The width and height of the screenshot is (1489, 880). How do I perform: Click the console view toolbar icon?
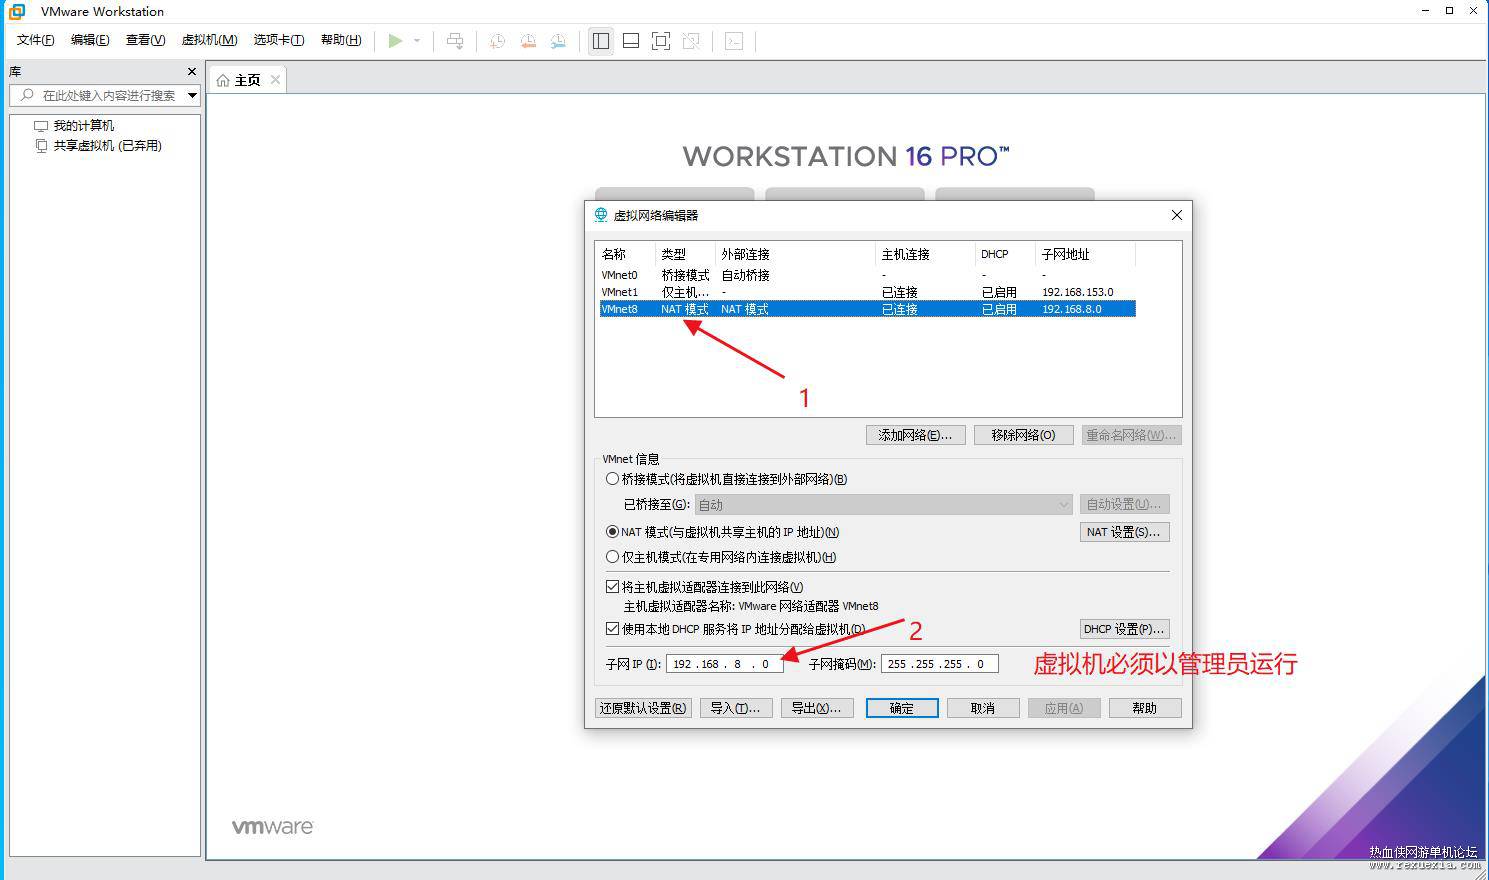[x=734, y=41]
